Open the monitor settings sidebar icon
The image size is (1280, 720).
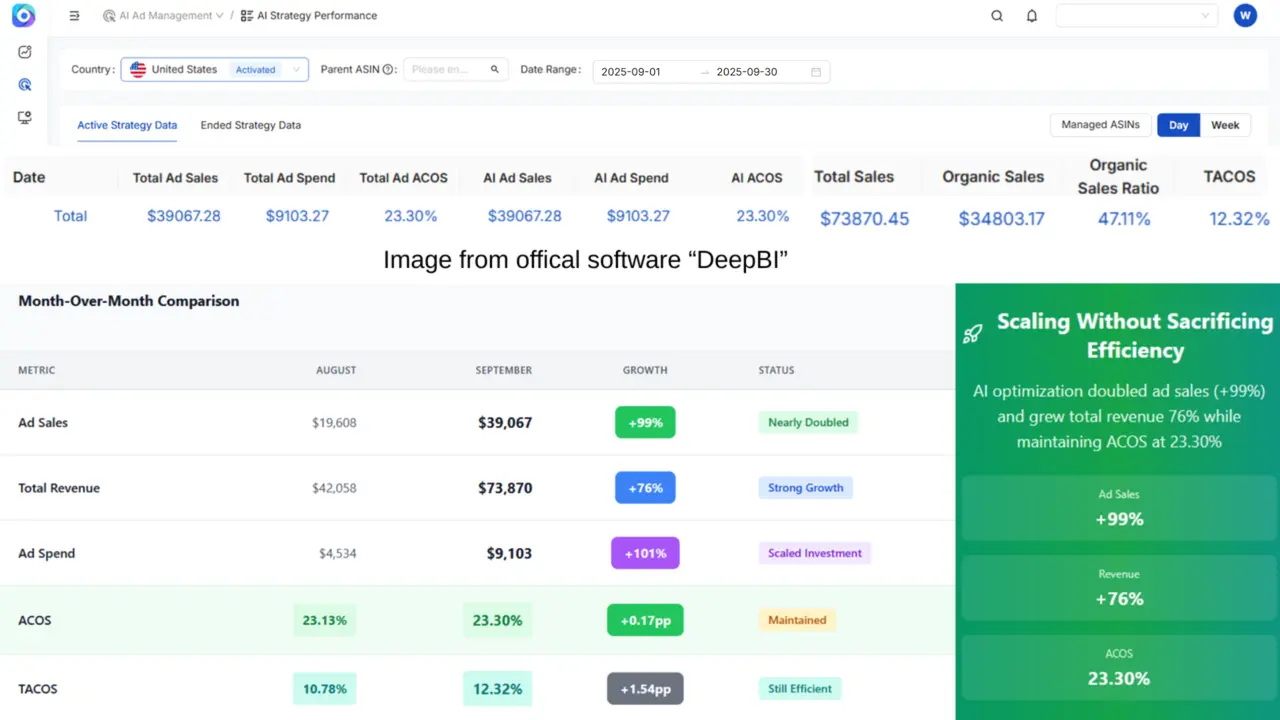pos(25,117)
